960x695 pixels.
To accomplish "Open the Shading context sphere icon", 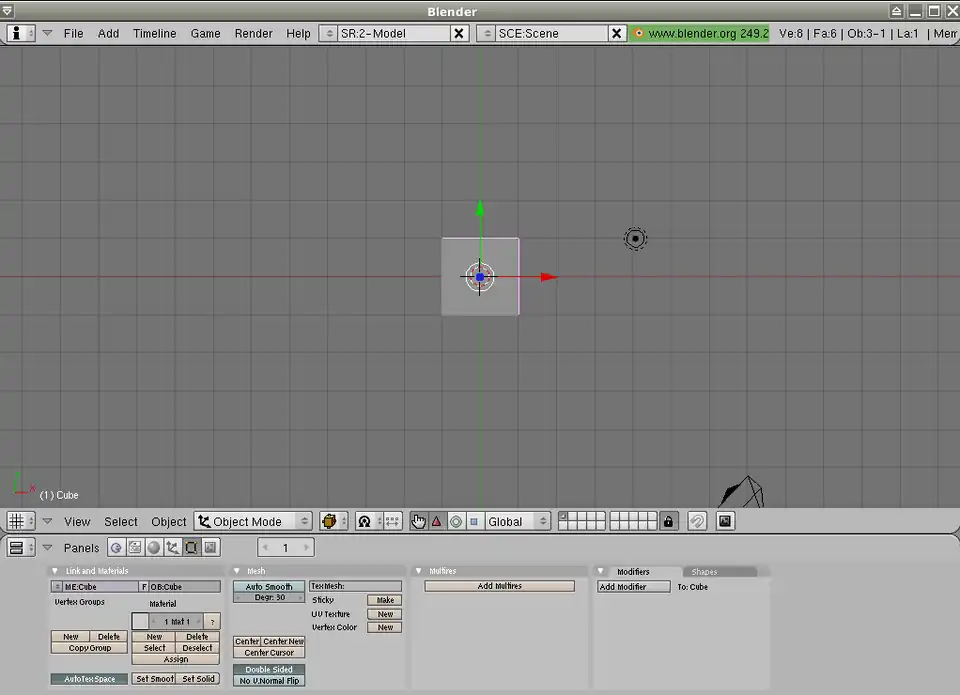I will tap(153, 547).
